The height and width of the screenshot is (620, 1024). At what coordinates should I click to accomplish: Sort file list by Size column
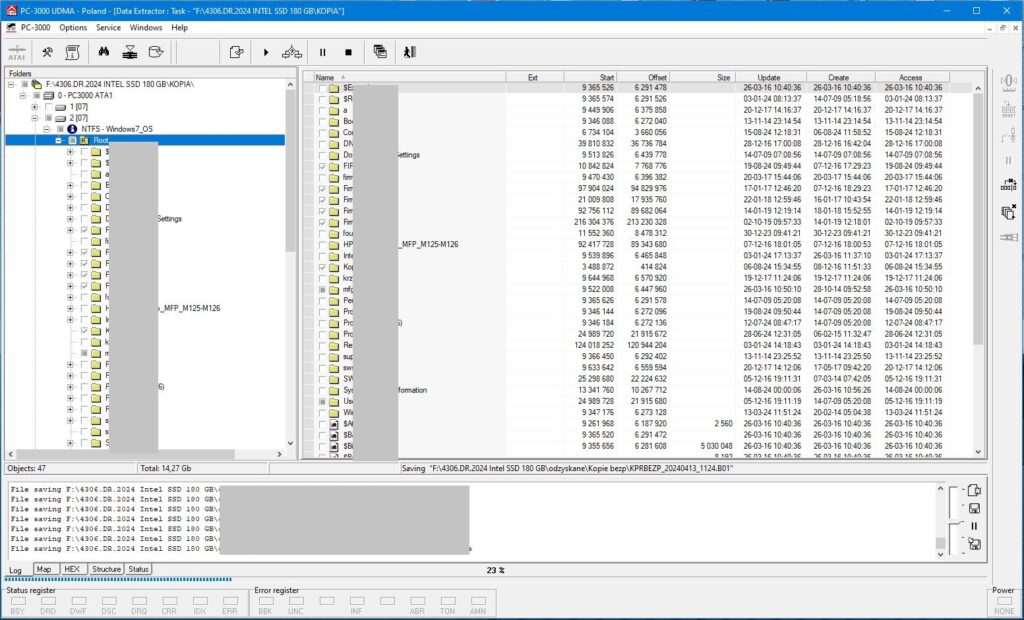click(702, 77)
